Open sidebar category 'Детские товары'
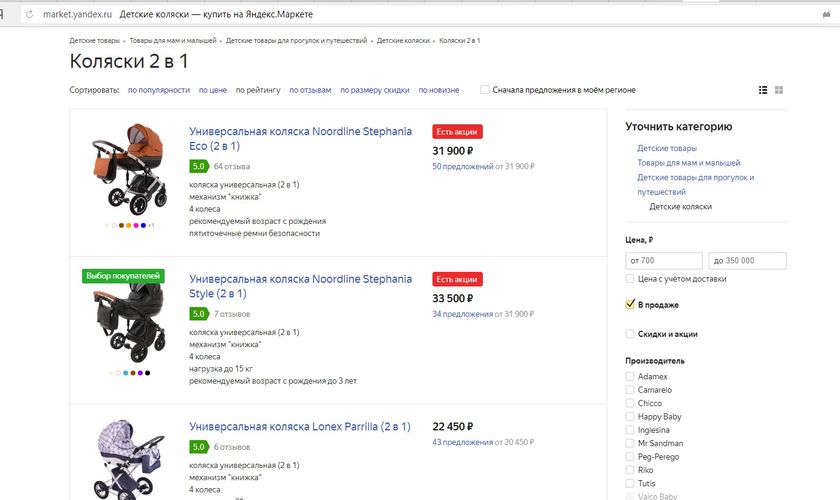This screenshot has height=500, width=840. pos(667,148)
